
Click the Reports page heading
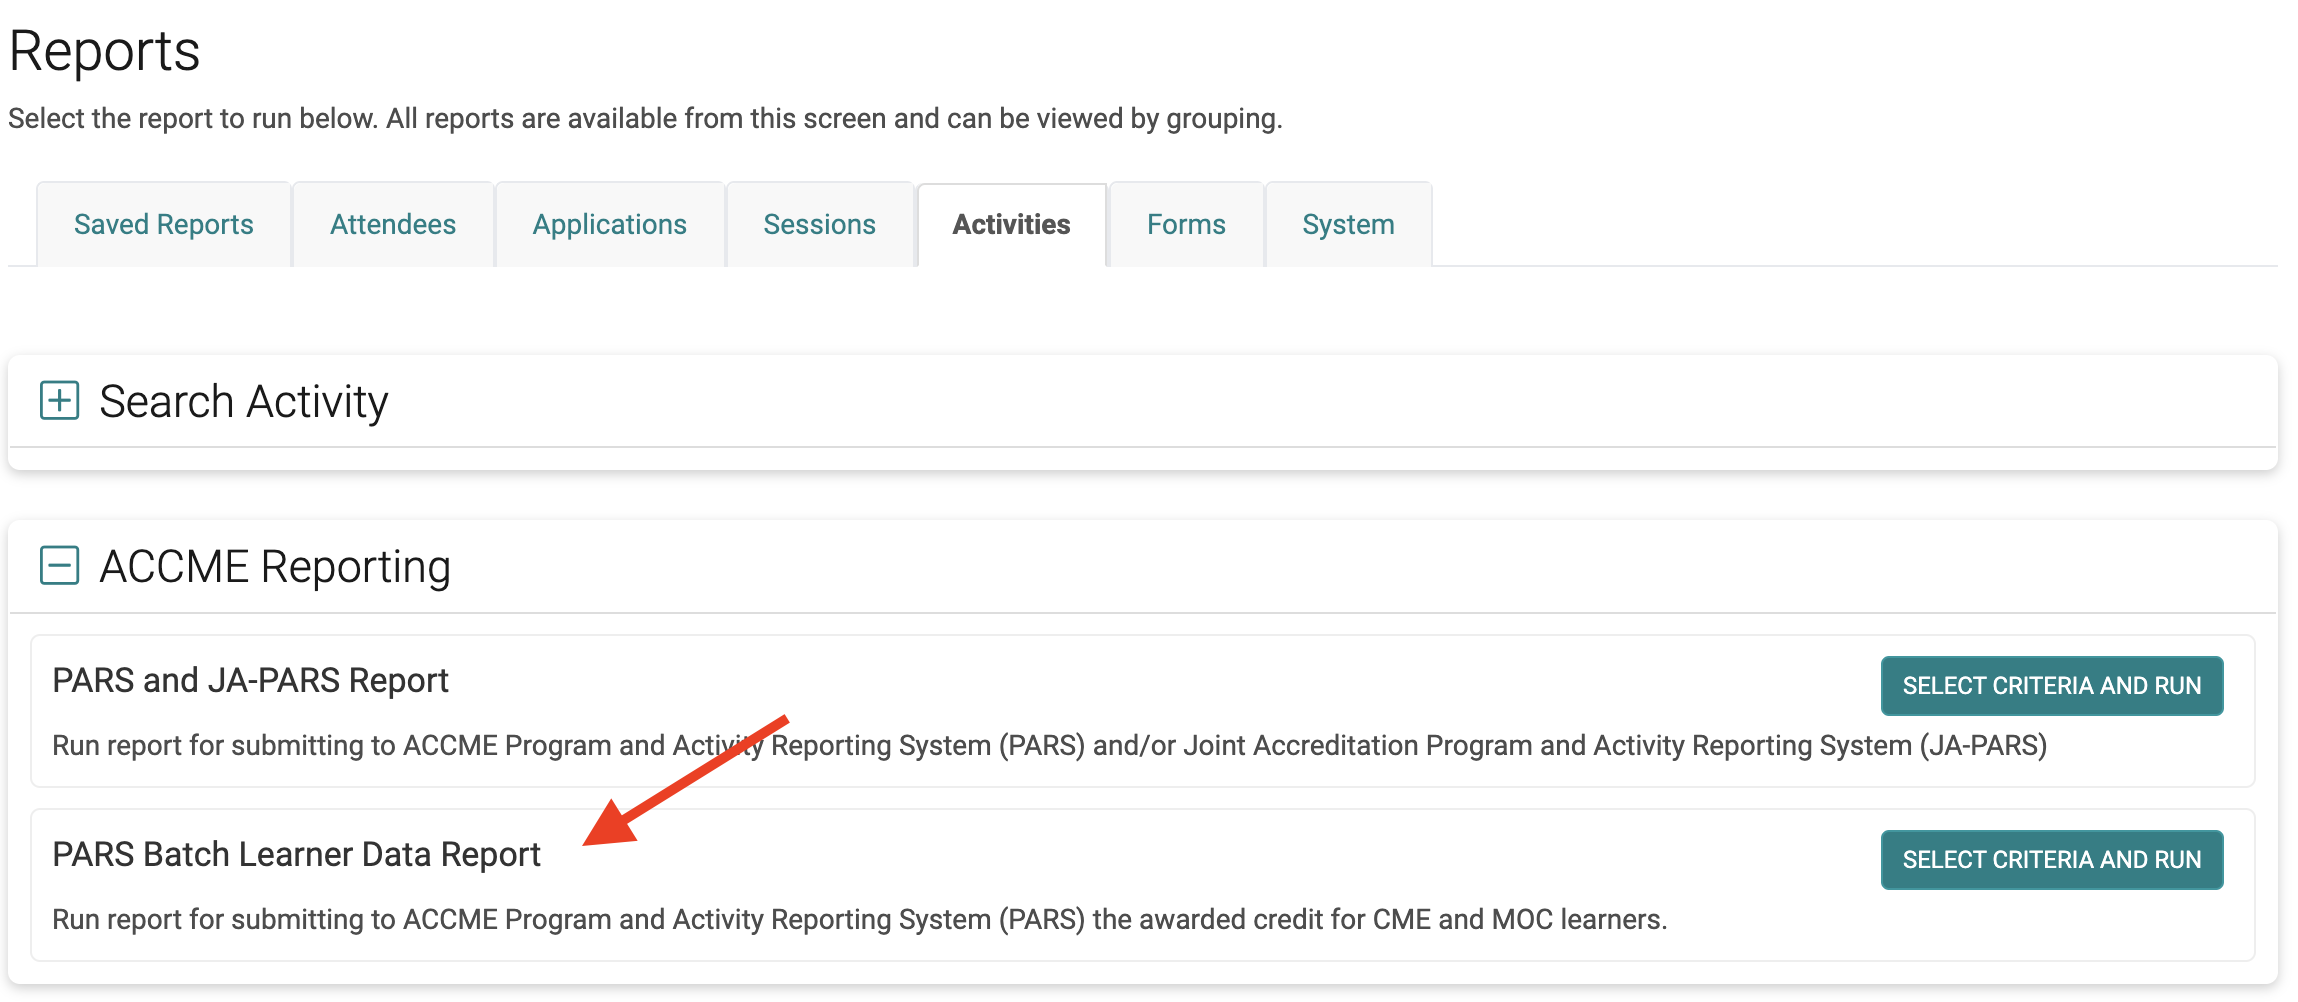tap(105, 51)
